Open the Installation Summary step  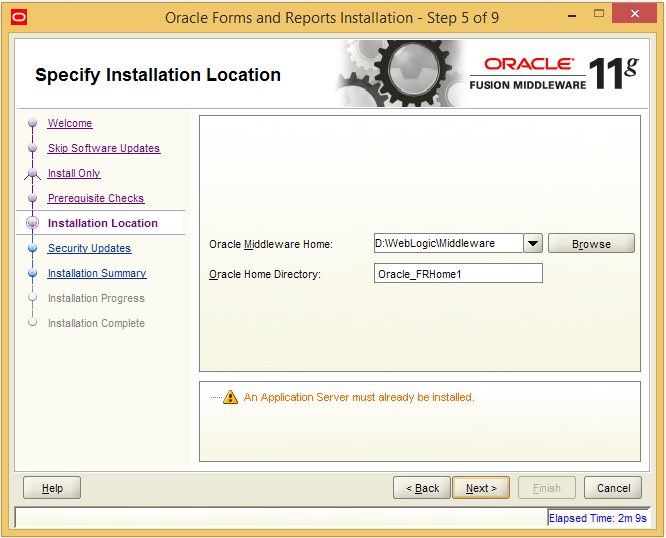tap(97, 273)
